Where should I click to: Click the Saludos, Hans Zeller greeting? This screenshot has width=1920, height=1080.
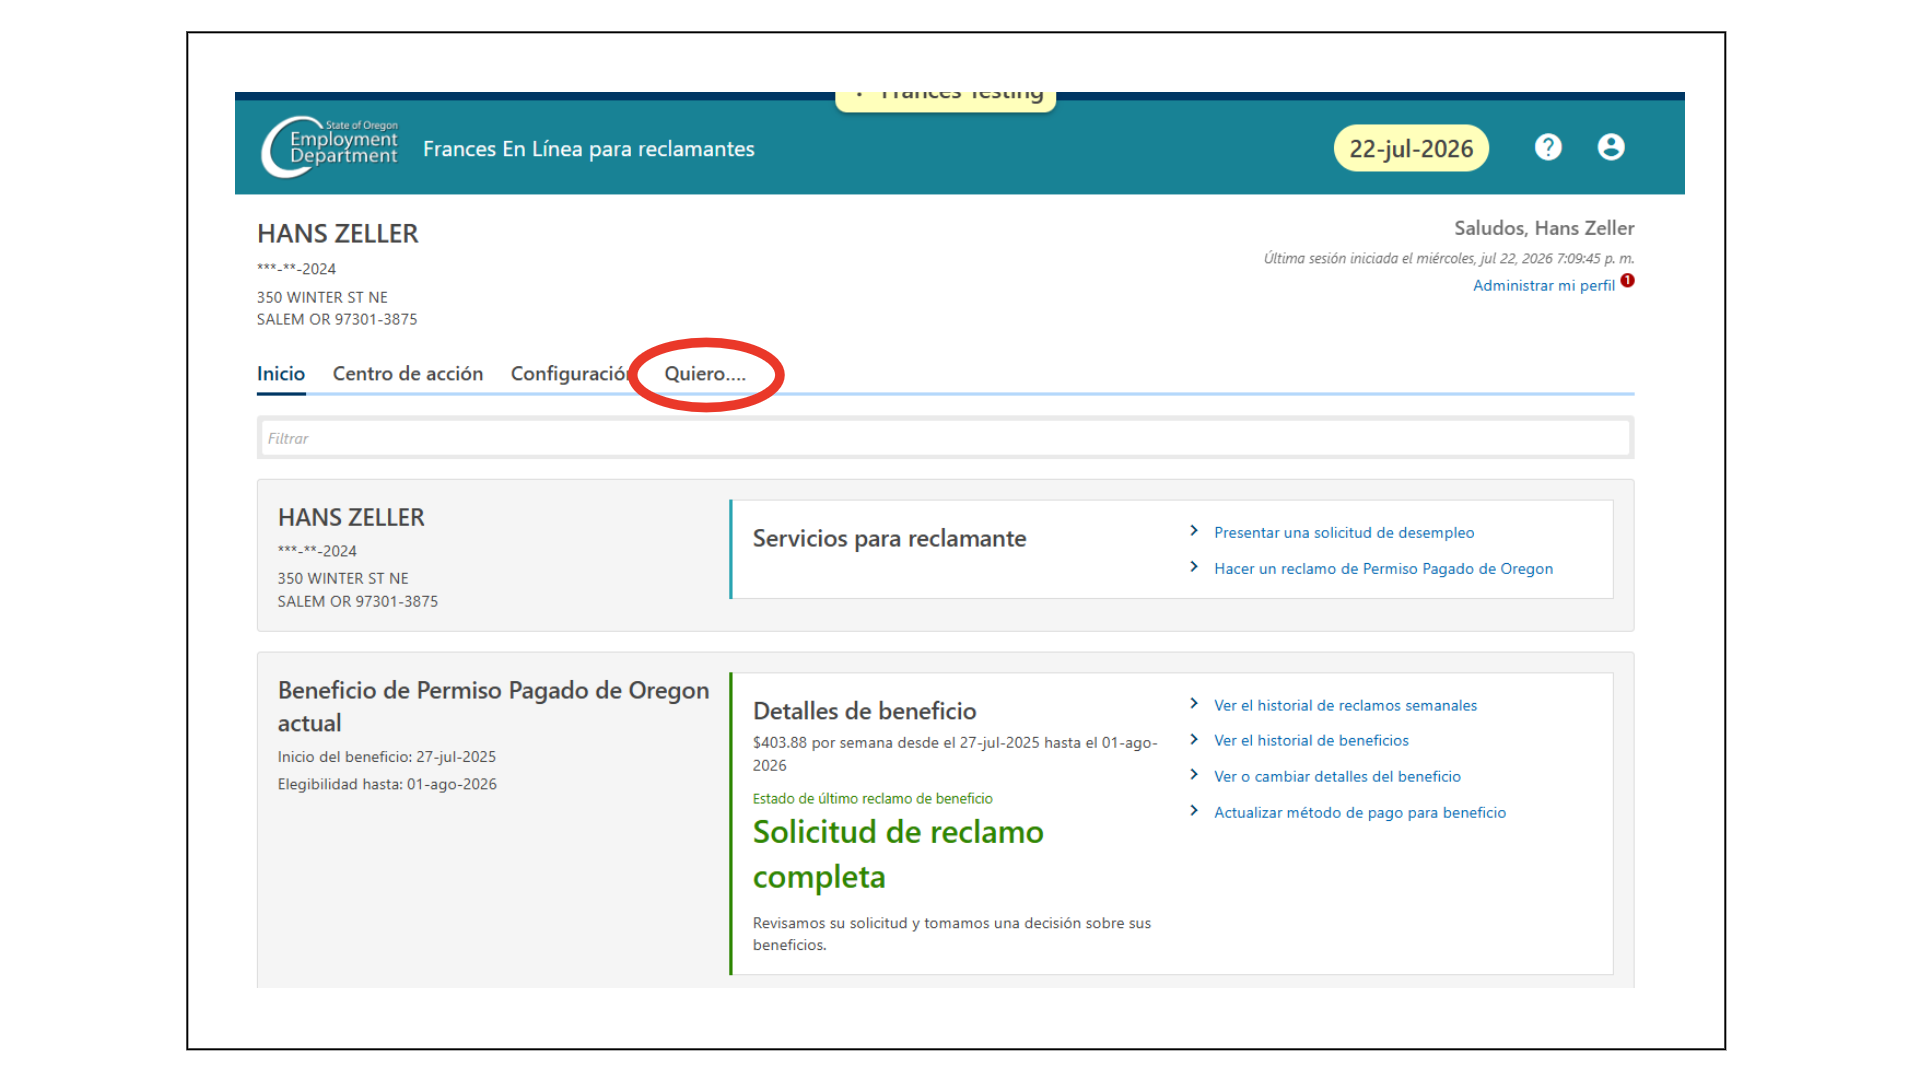point(1544,228)
